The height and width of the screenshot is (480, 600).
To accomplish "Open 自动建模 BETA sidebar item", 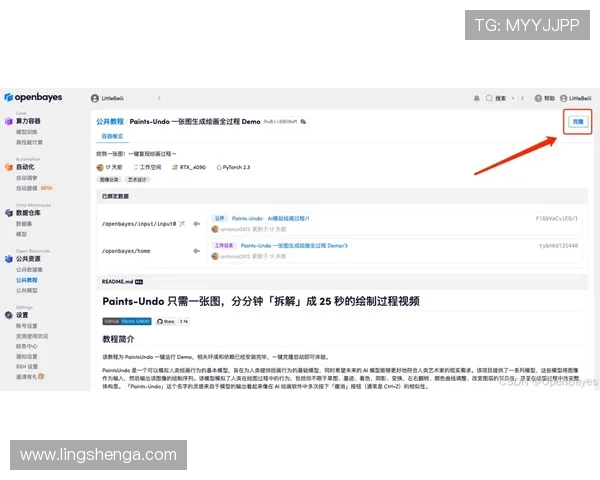I will coord(34,188).
